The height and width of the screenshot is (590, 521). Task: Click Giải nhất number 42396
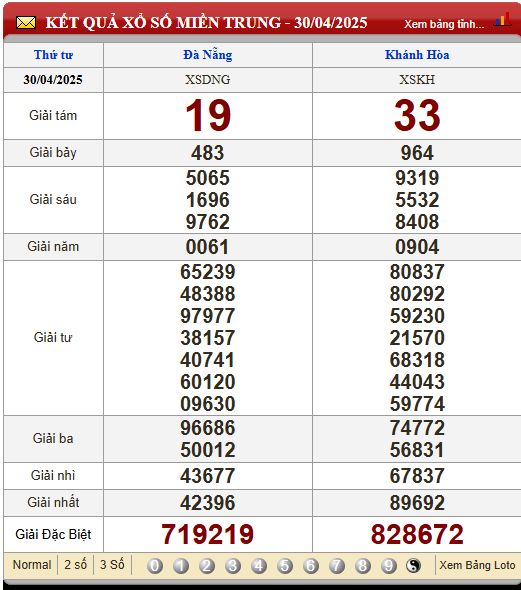[x=208, y=503]
